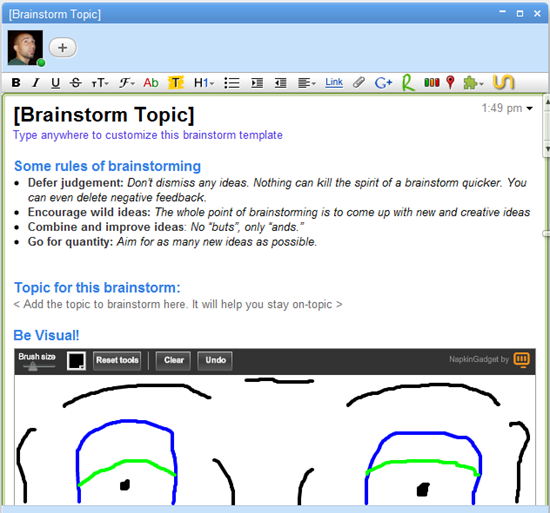This screenshot has width=550, height=513.
Task: Click the scrollbar down arrow
Action: 547,149
